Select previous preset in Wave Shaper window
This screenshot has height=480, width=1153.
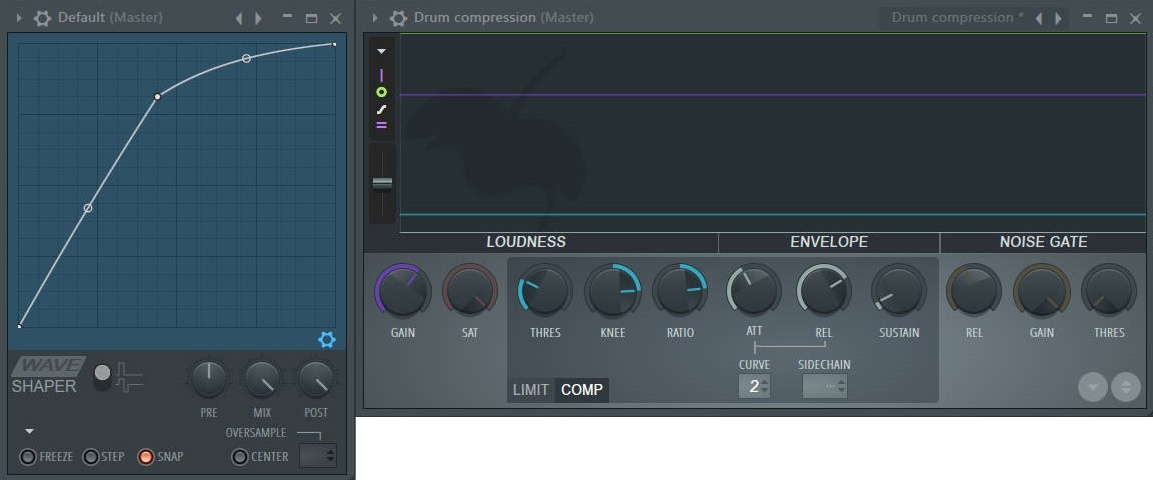pos(238,18)
